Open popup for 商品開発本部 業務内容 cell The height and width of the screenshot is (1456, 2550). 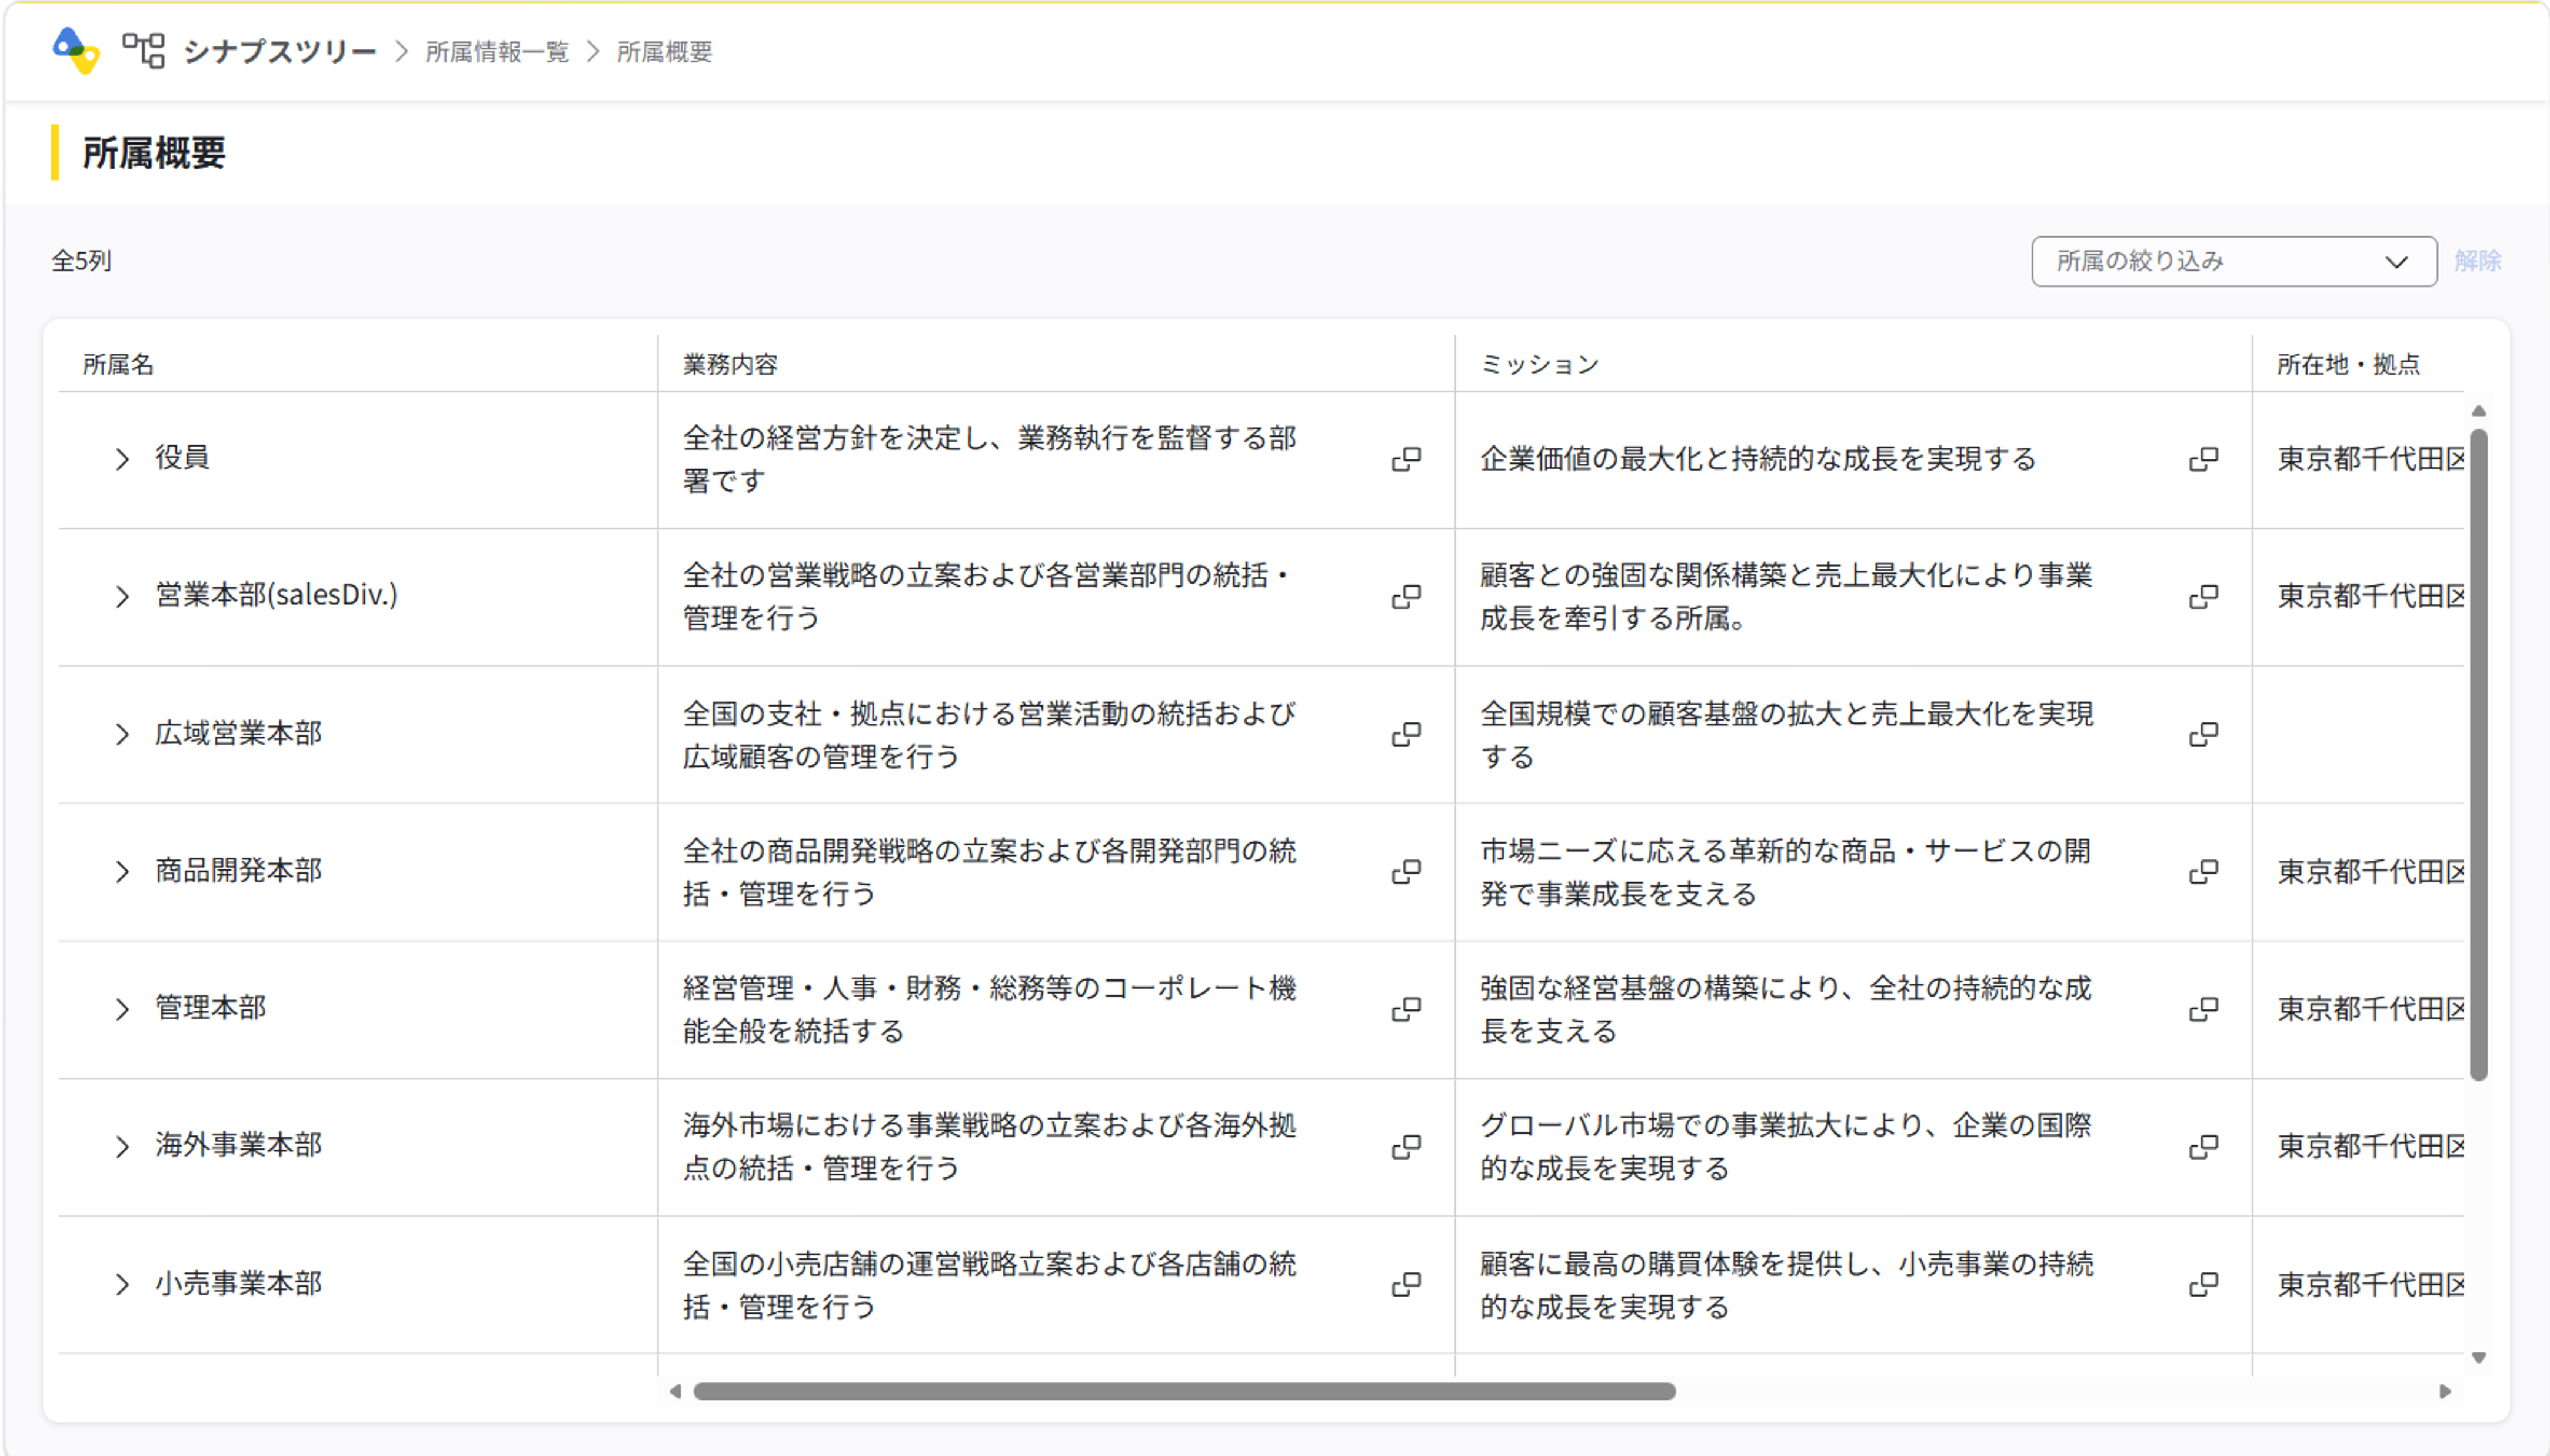(x=1406, y=872)
